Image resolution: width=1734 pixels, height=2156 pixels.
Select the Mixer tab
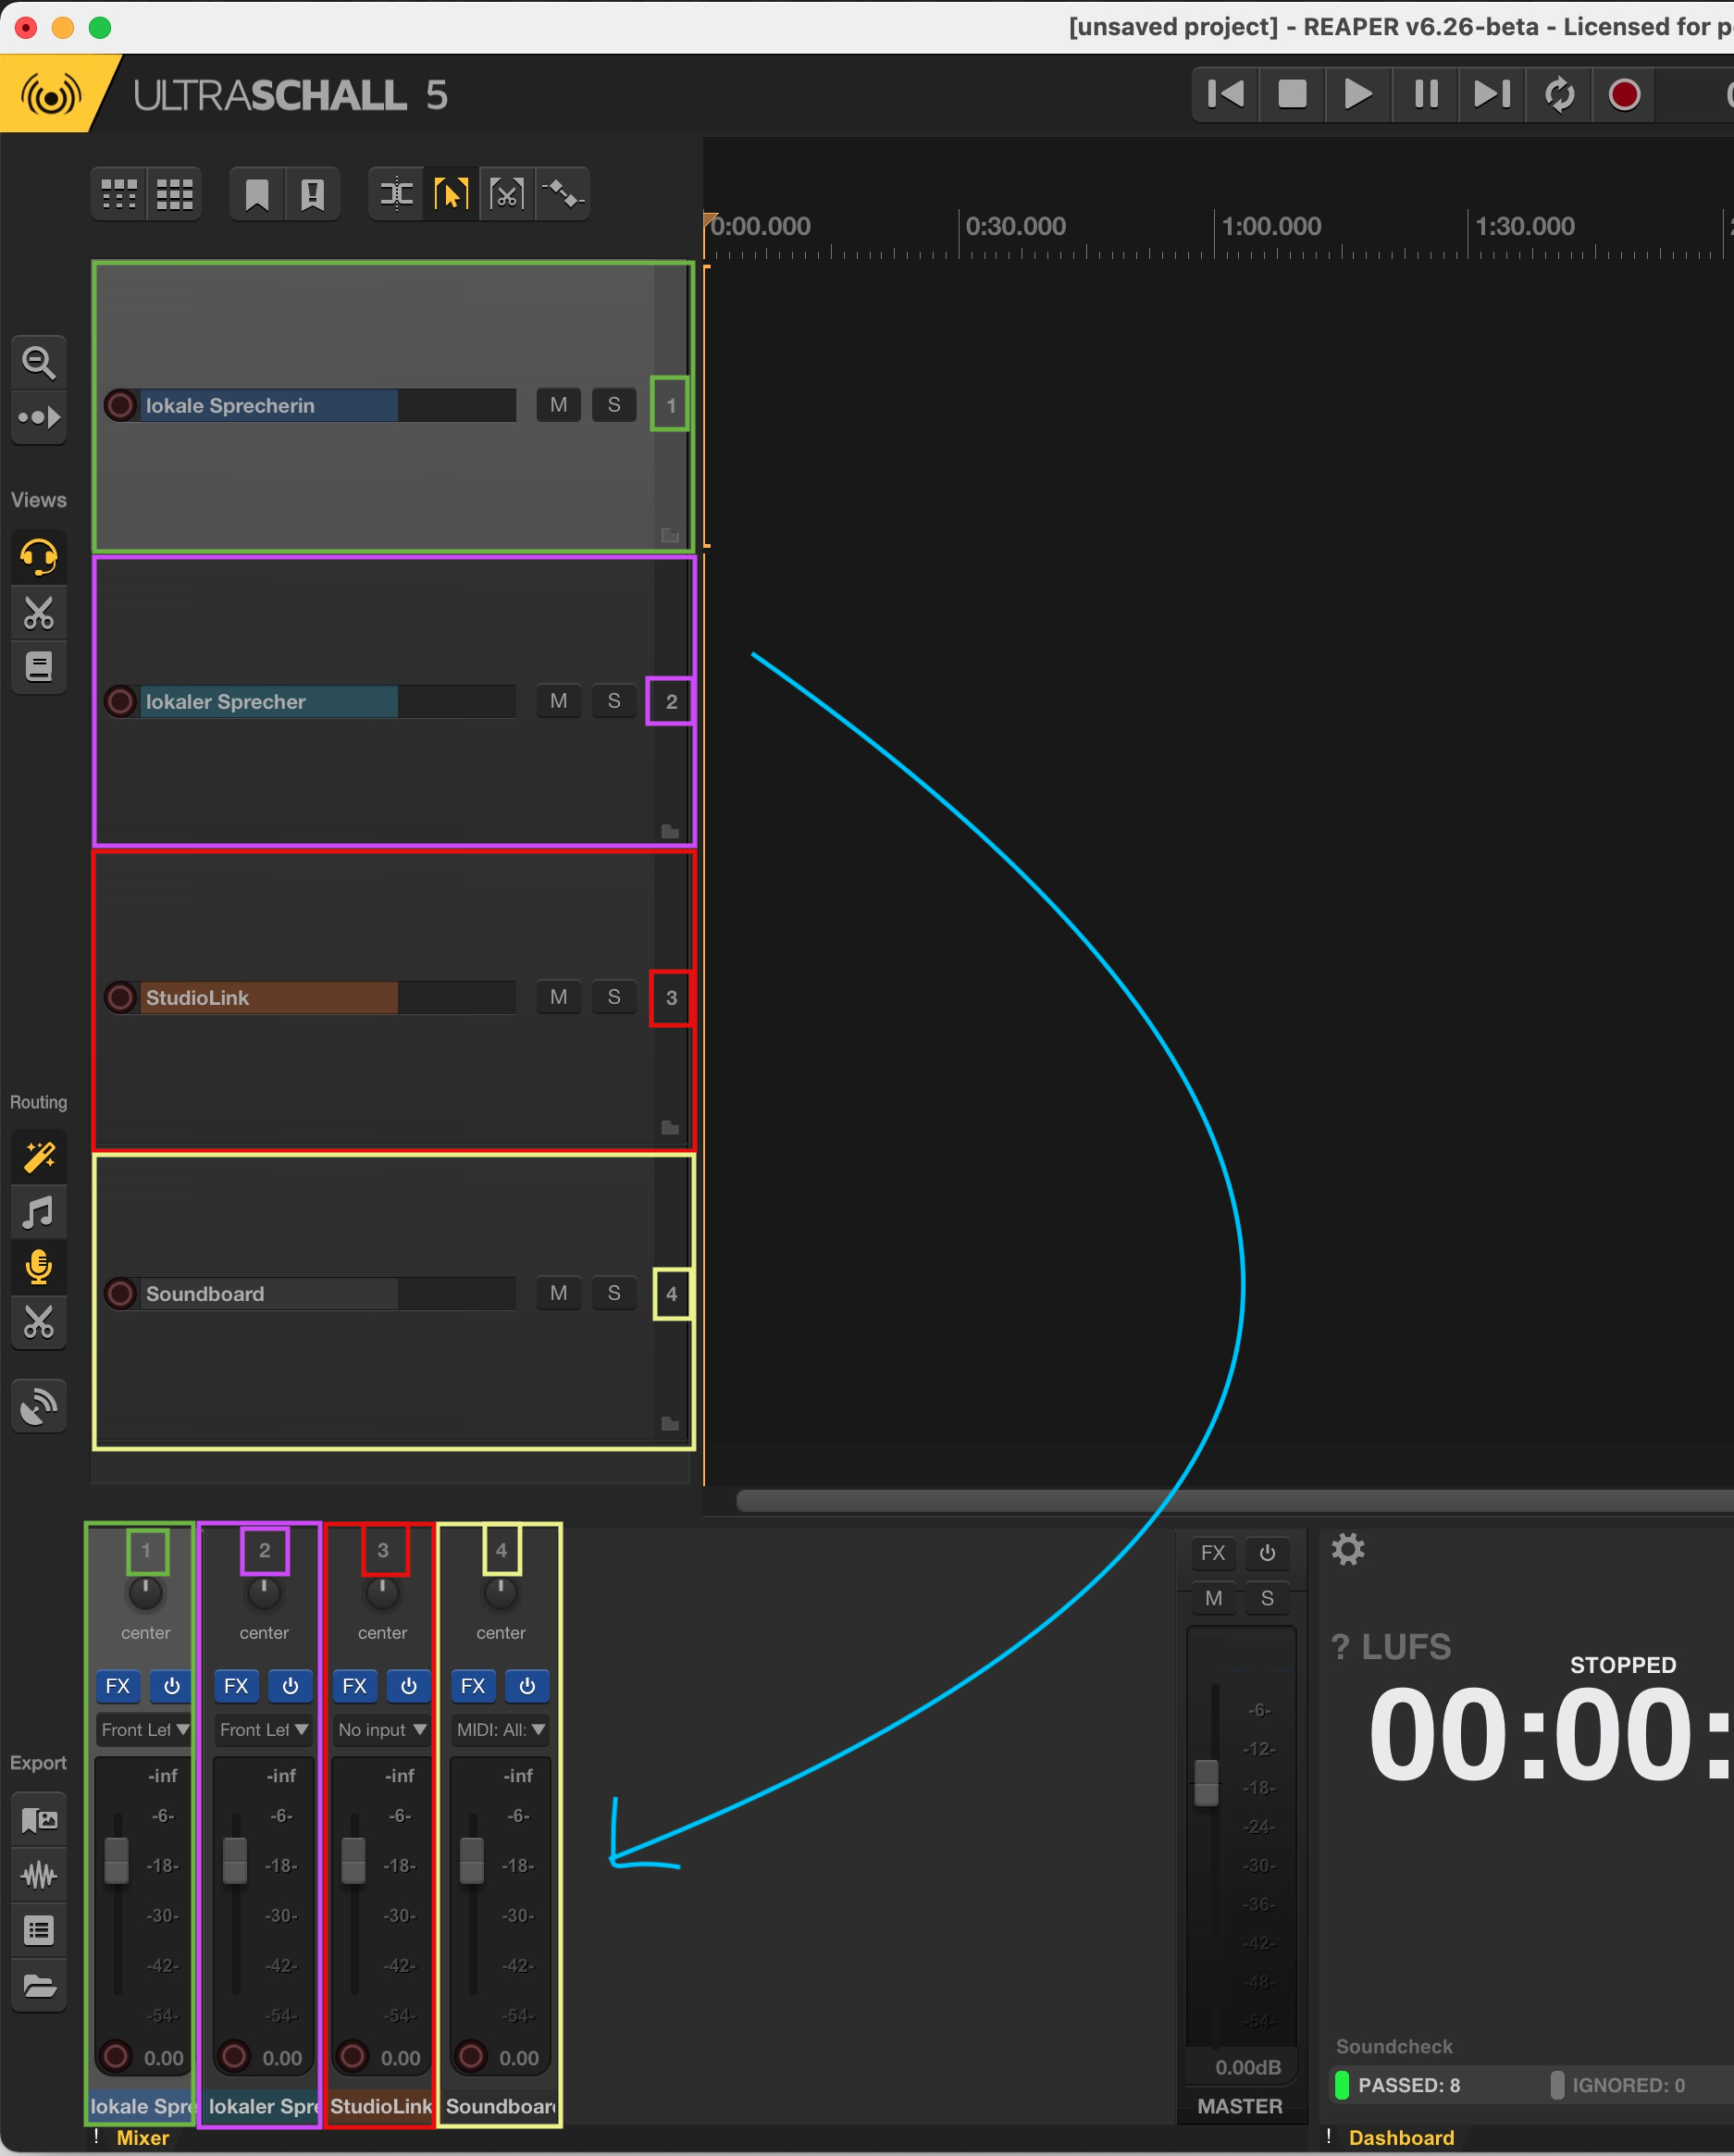click(142, 2138)
